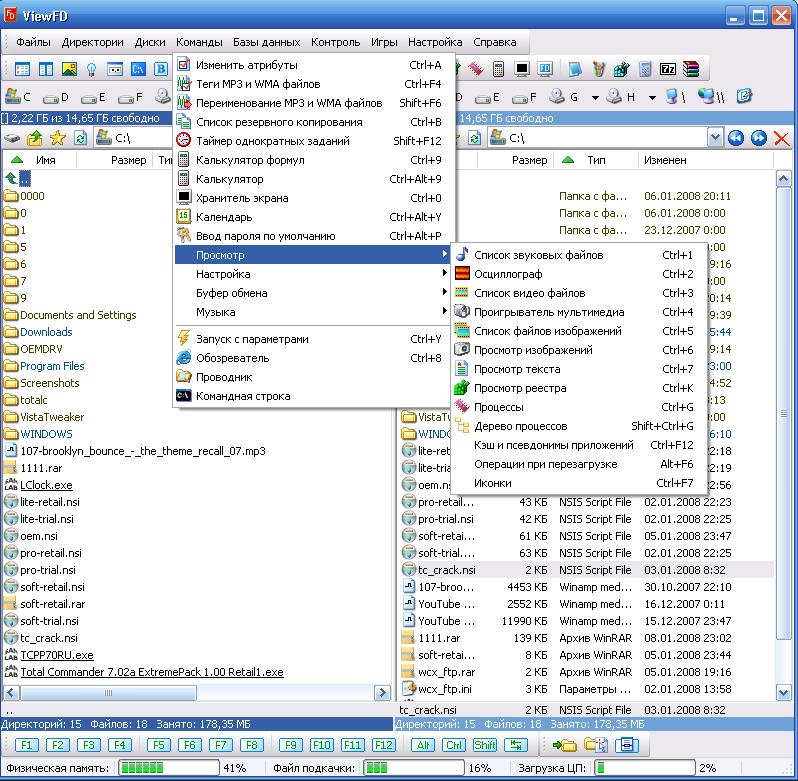Toggle the Alt modifier button
Screen dimensions: 798x781
click(x=423, y=745)
